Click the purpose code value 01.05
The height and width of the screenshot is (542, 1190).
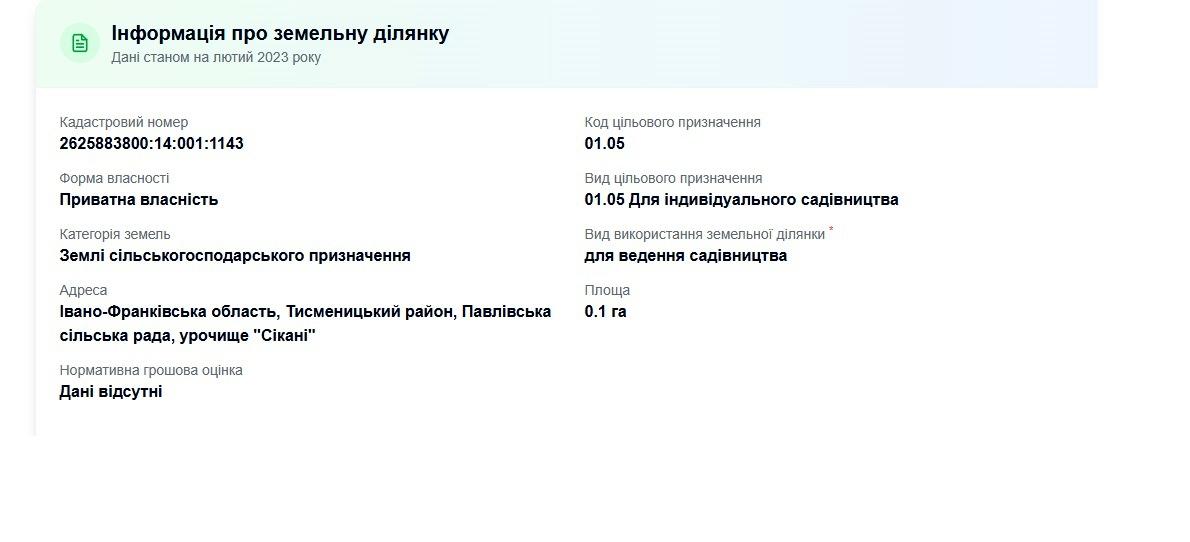click(x=605, y=143)
